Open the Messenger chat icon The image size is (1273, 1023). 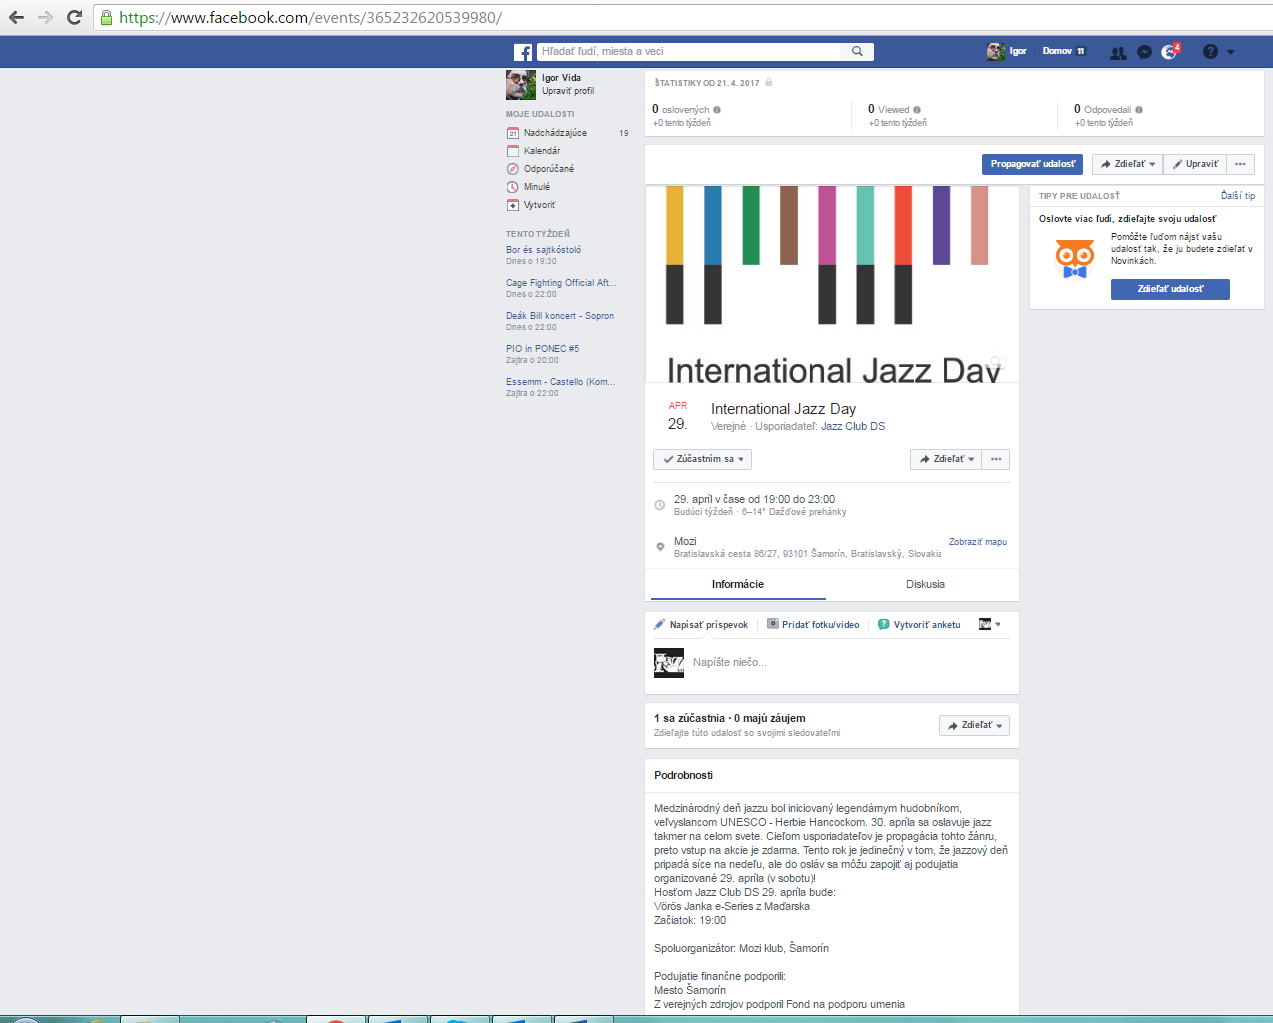tap(1144, 52)
